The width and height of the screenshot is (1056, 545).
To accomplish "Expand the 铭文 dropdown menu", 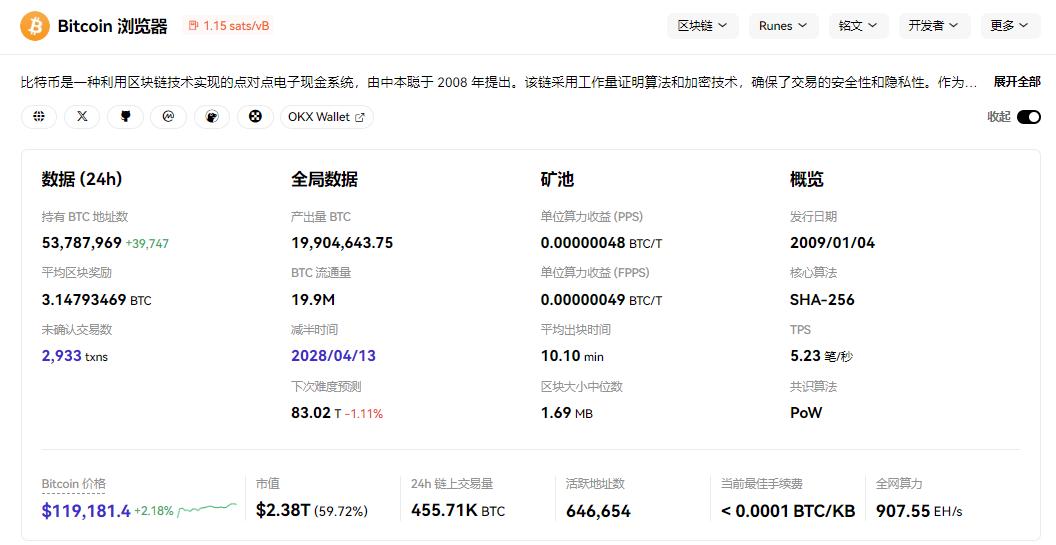I will coord(858,26).
